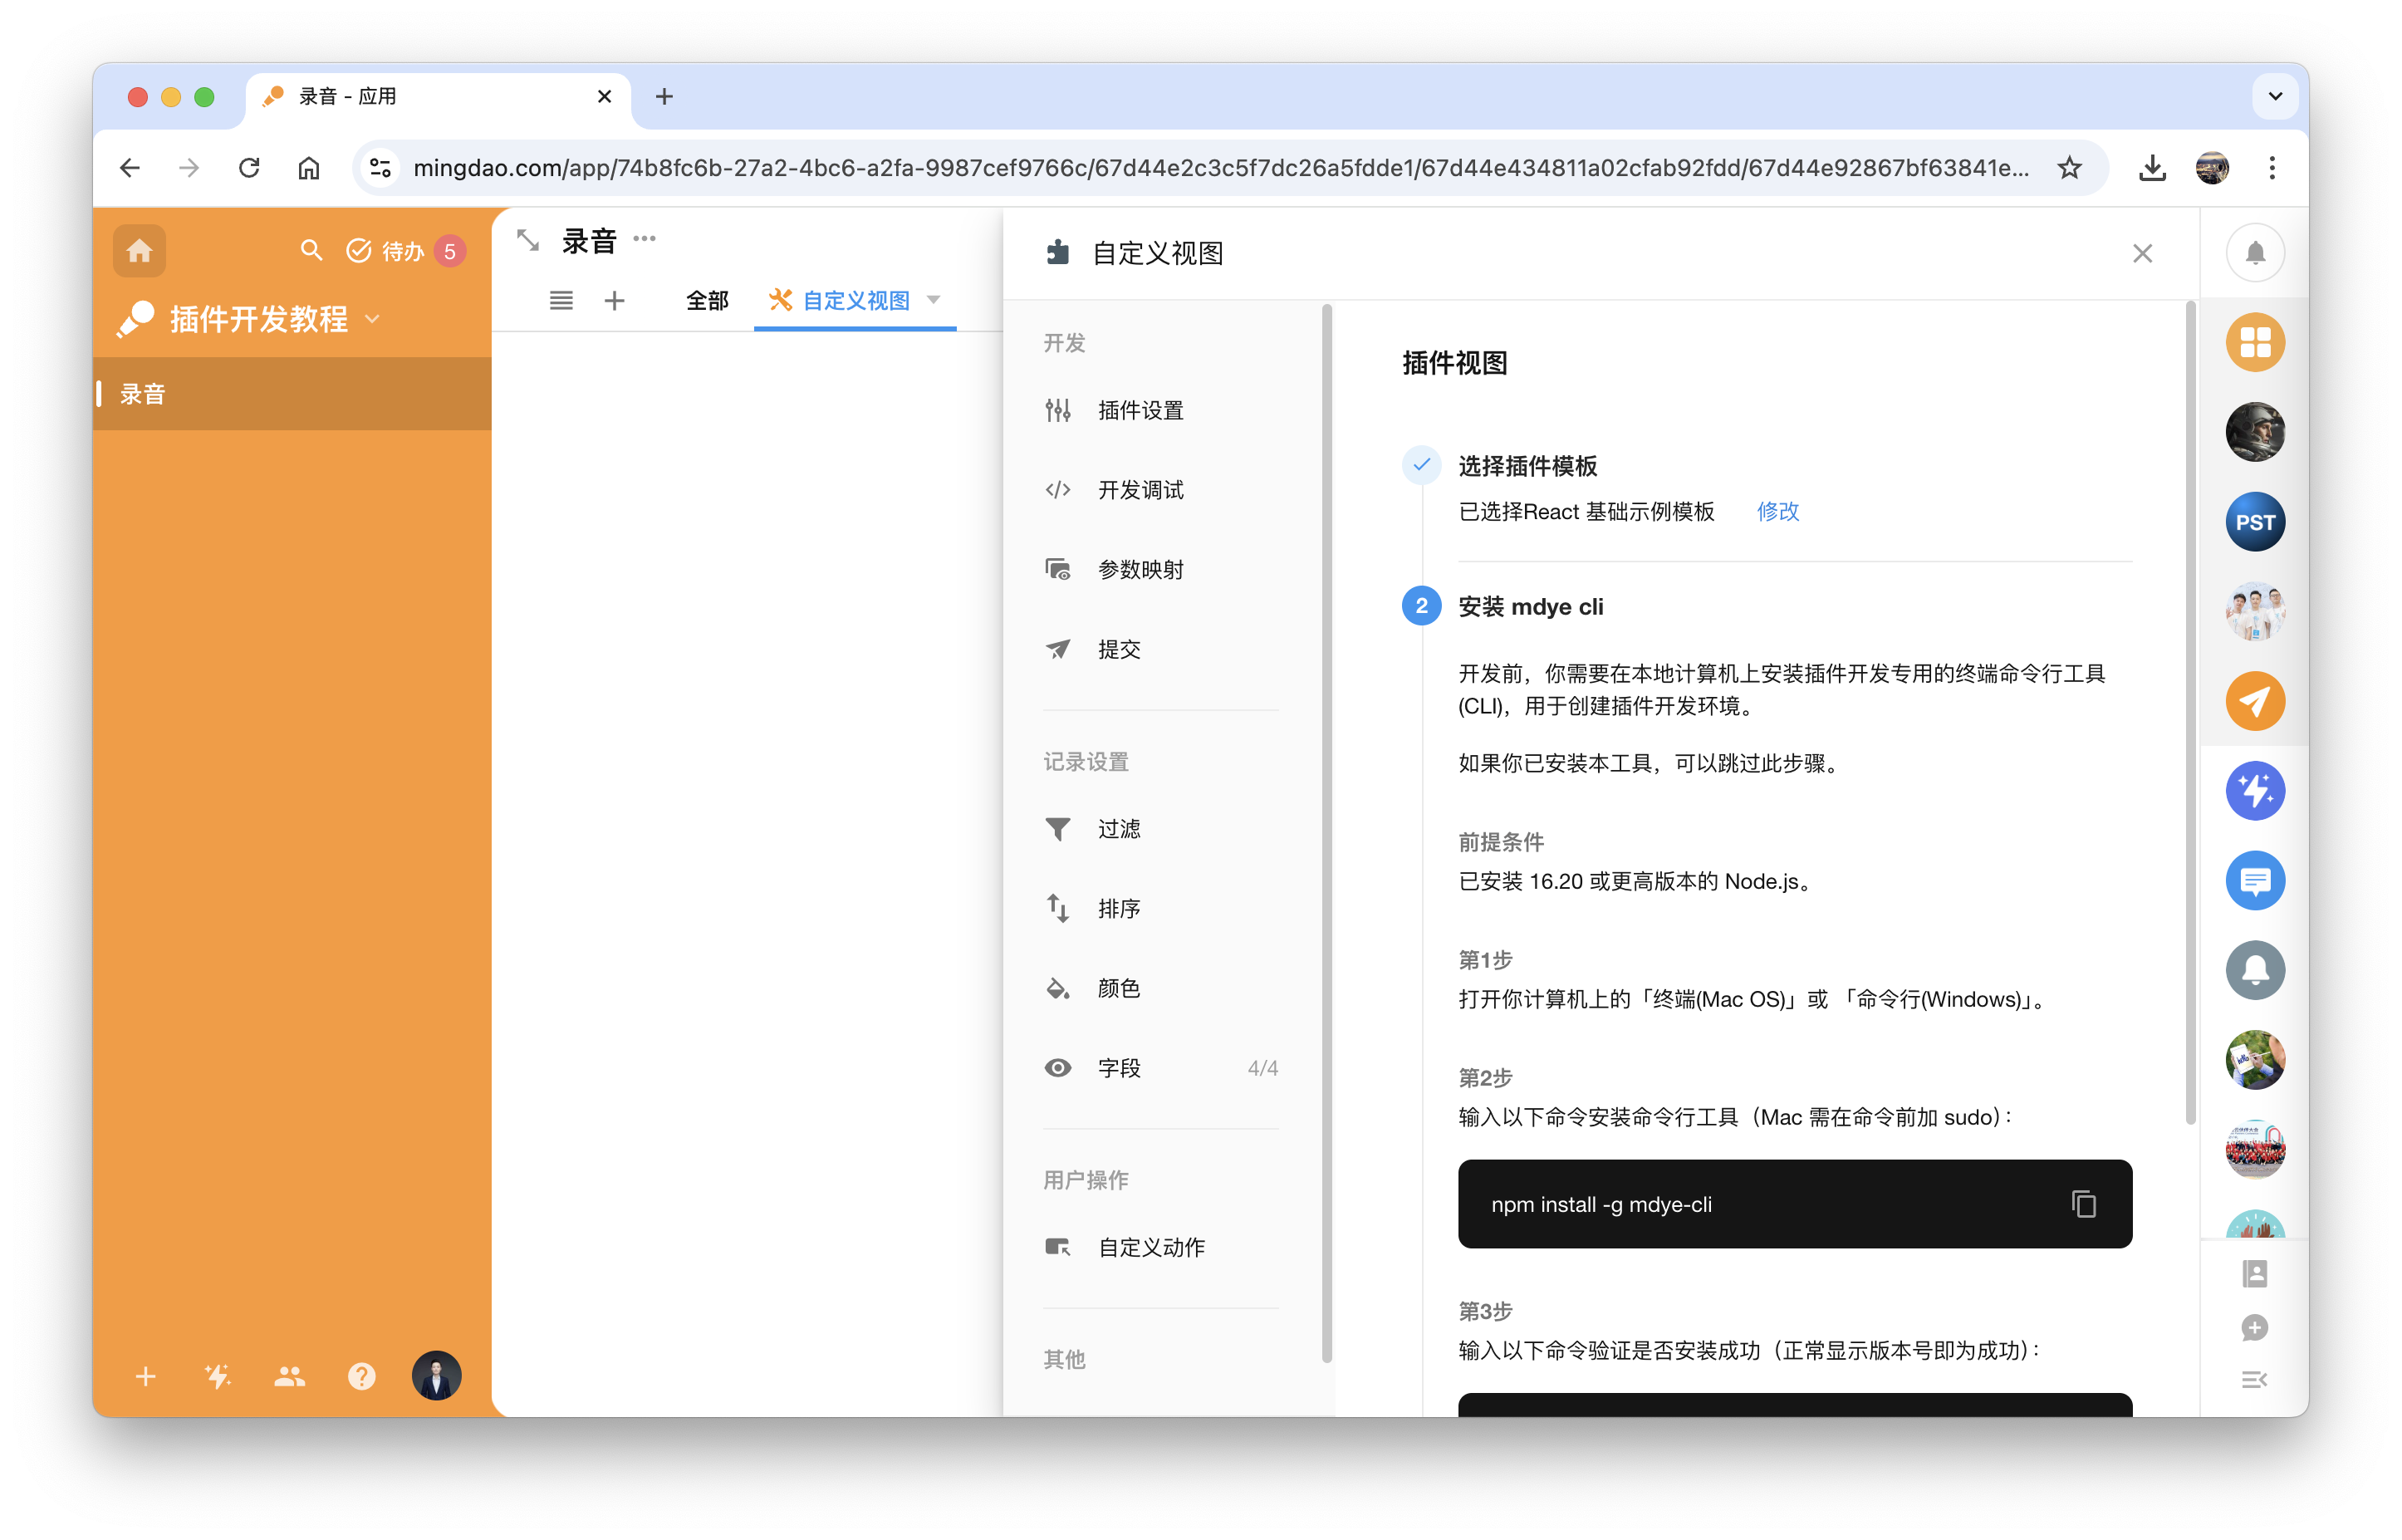The width and height of the screenshot is (2402, 1540).
Task: Open the blue chat message icon
Action: point(2254,880)
